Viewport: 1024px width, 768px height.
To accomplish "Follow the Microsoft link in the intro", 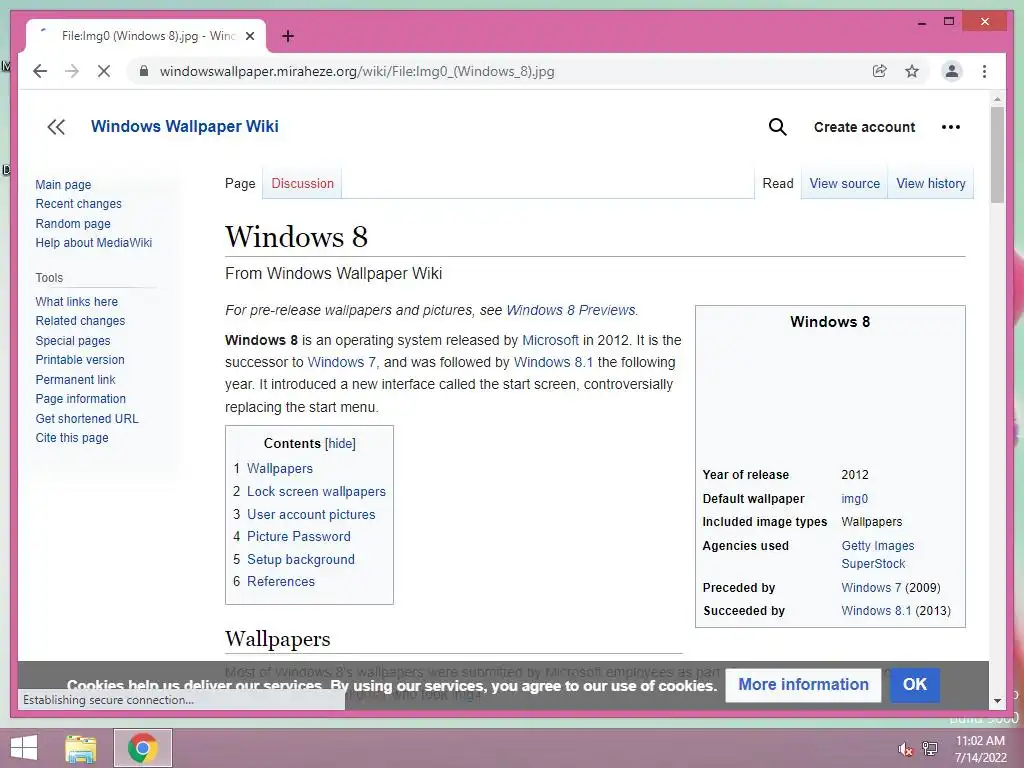I will pyautogui.click(x=550, y=340).
